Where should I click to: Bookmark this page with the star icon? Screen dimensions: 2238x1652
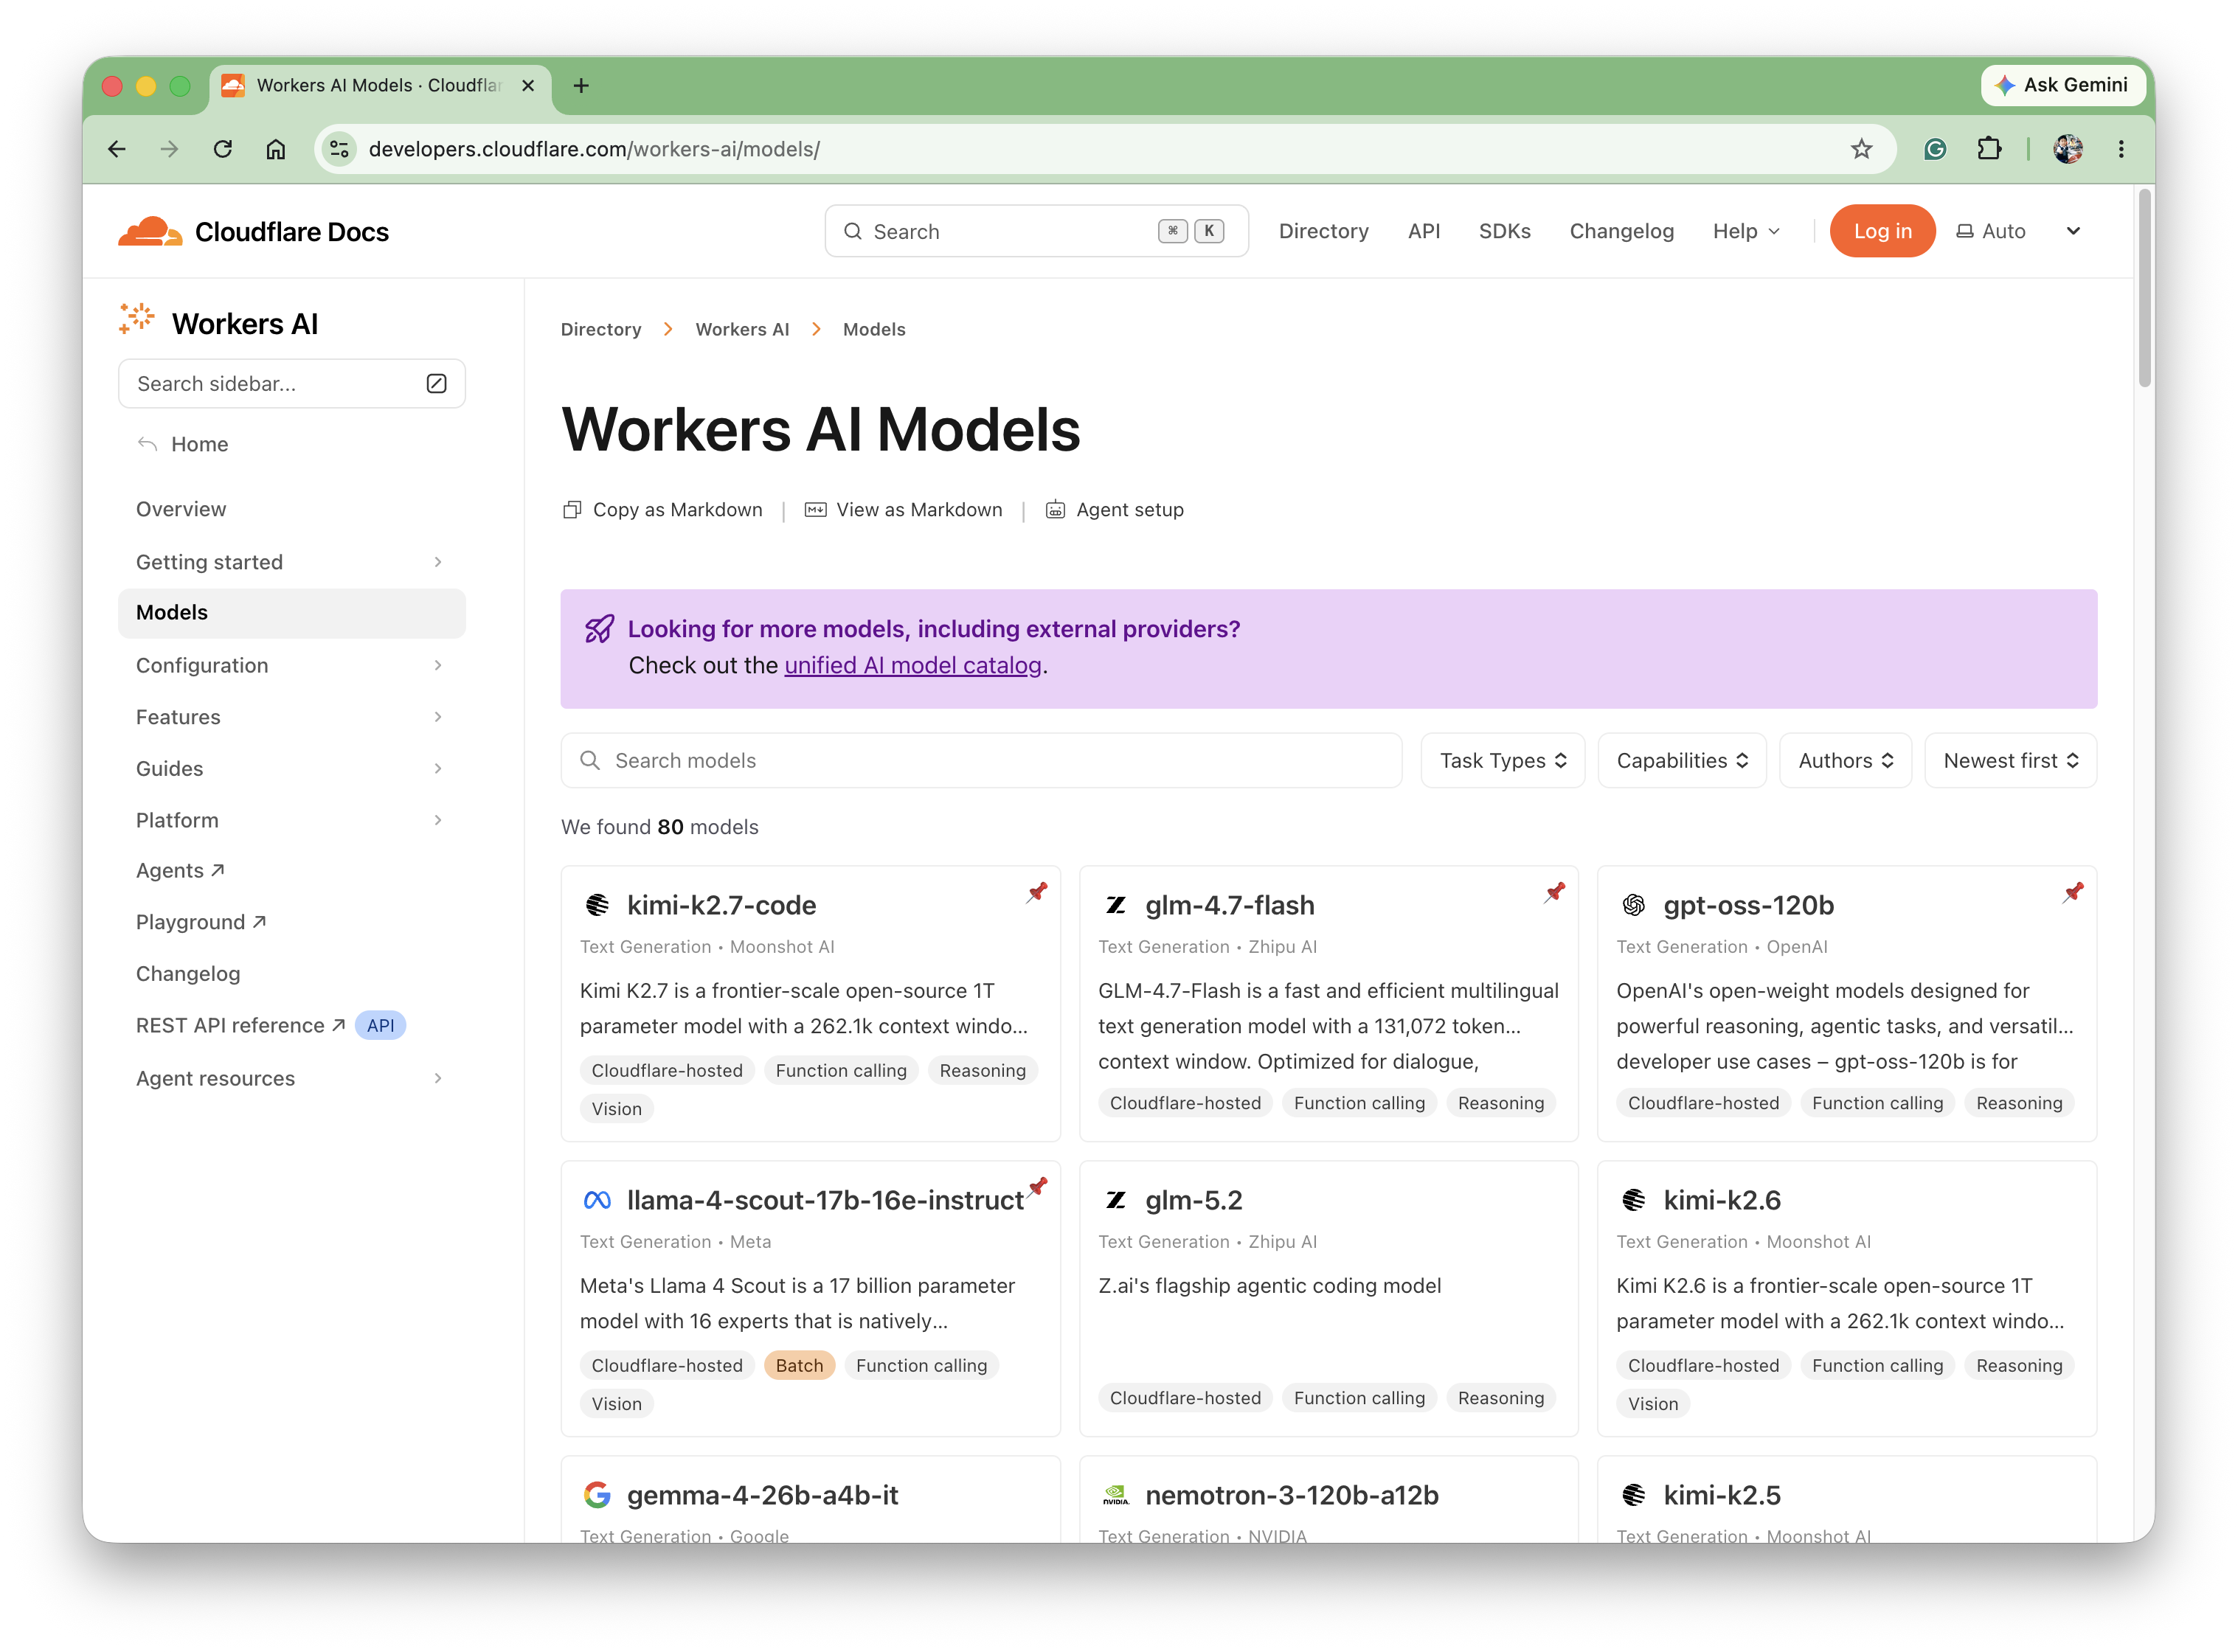point(1861,149)
